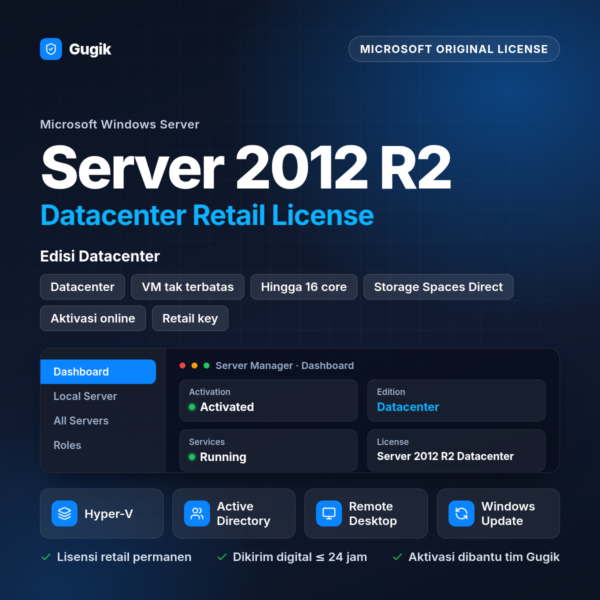Click the red window dot in Server Manager
This screenshot has height=600, width=600.
pos(183,366)
